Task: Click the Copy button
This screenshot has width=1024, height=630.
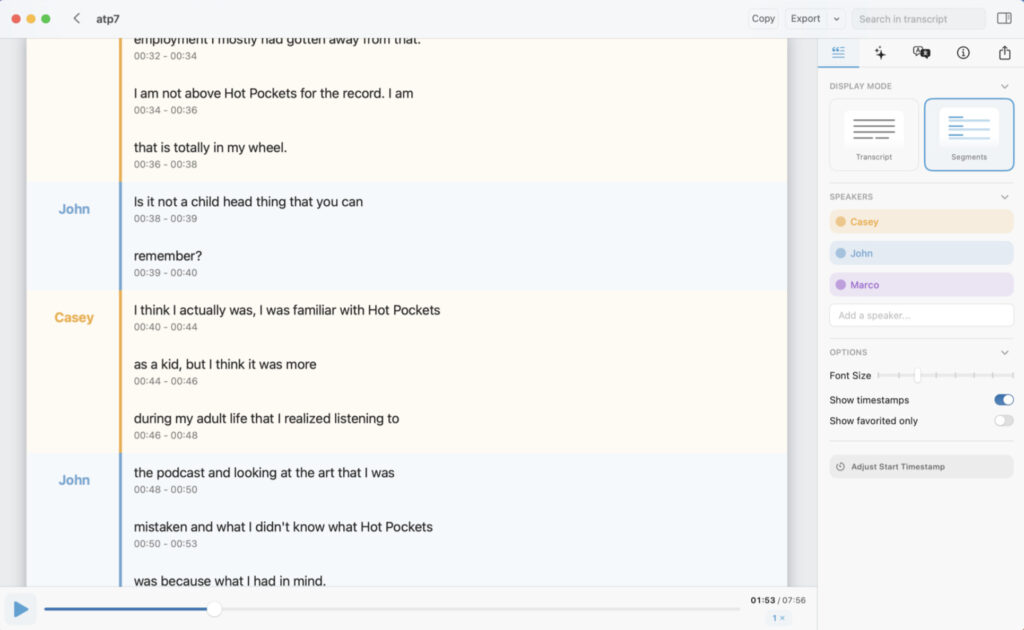Action: point(763,18)
